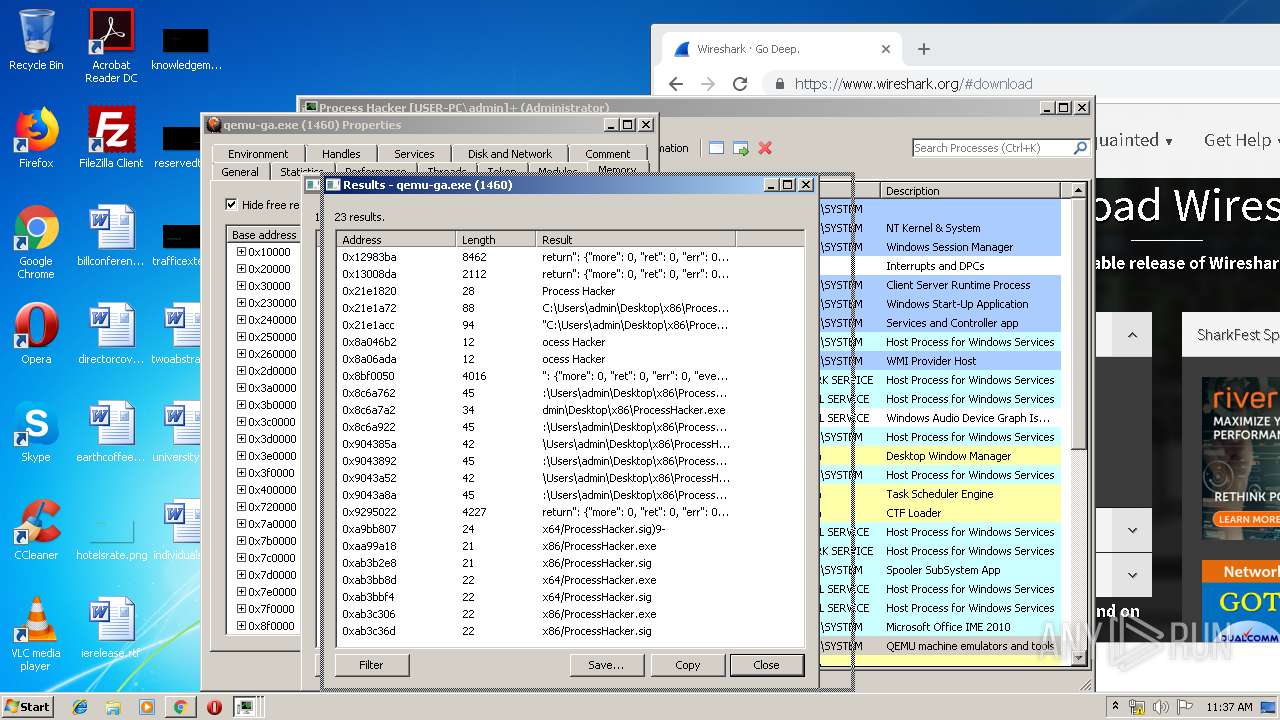Image resolution: width=1280 pixels, height=720 pixels.
Task: Go back in Chrome browser
Action: (x=675, y=84)
